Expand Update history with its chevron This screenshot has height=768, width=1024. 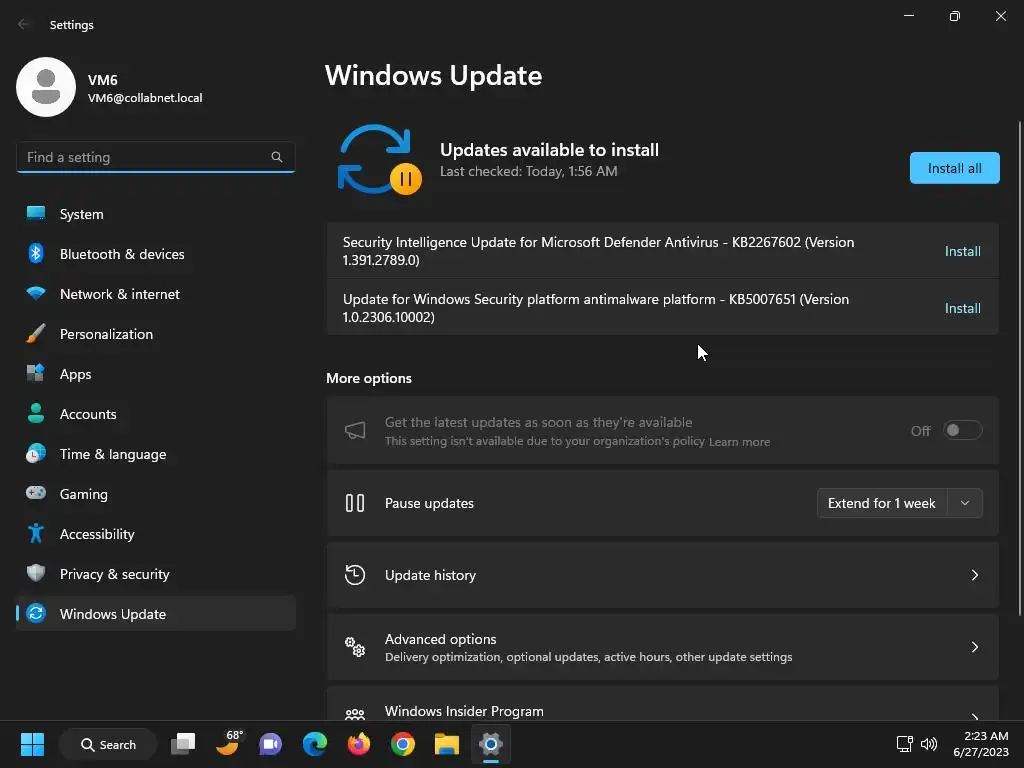click(974, 575)
